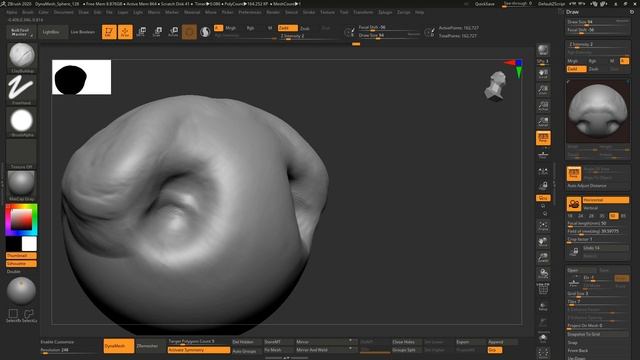Click the camera icon in Draw panel
Image resolution: width=640 pixels, height=360 pixels.
point(573,203)
